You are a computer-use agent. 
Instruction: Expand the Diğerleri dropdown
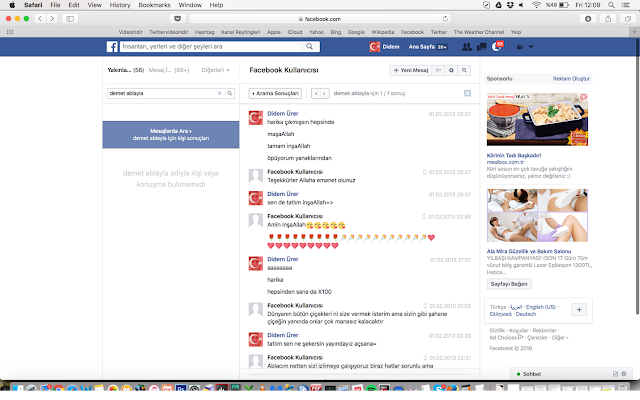coord(216,70)
